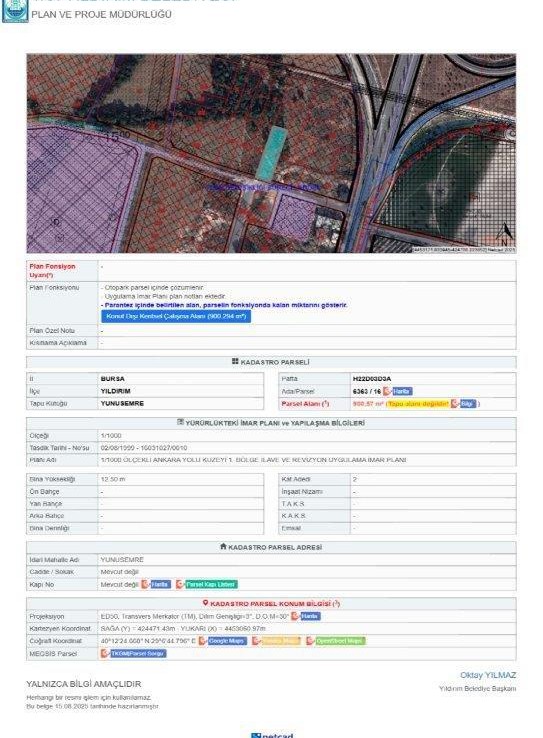Open the Bilgi badge beside Parsel Alanı

tap(468, 404)
